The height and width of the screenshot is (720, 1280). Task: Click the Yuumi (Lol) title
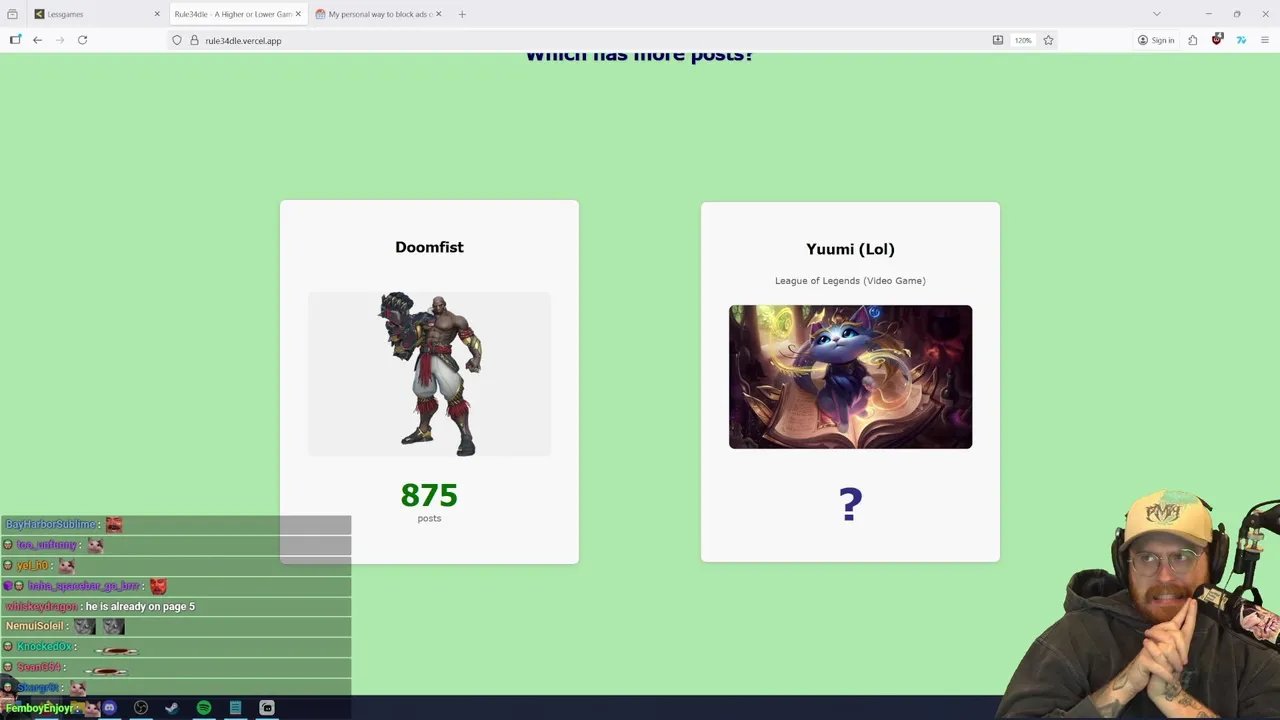click(850, 249)
